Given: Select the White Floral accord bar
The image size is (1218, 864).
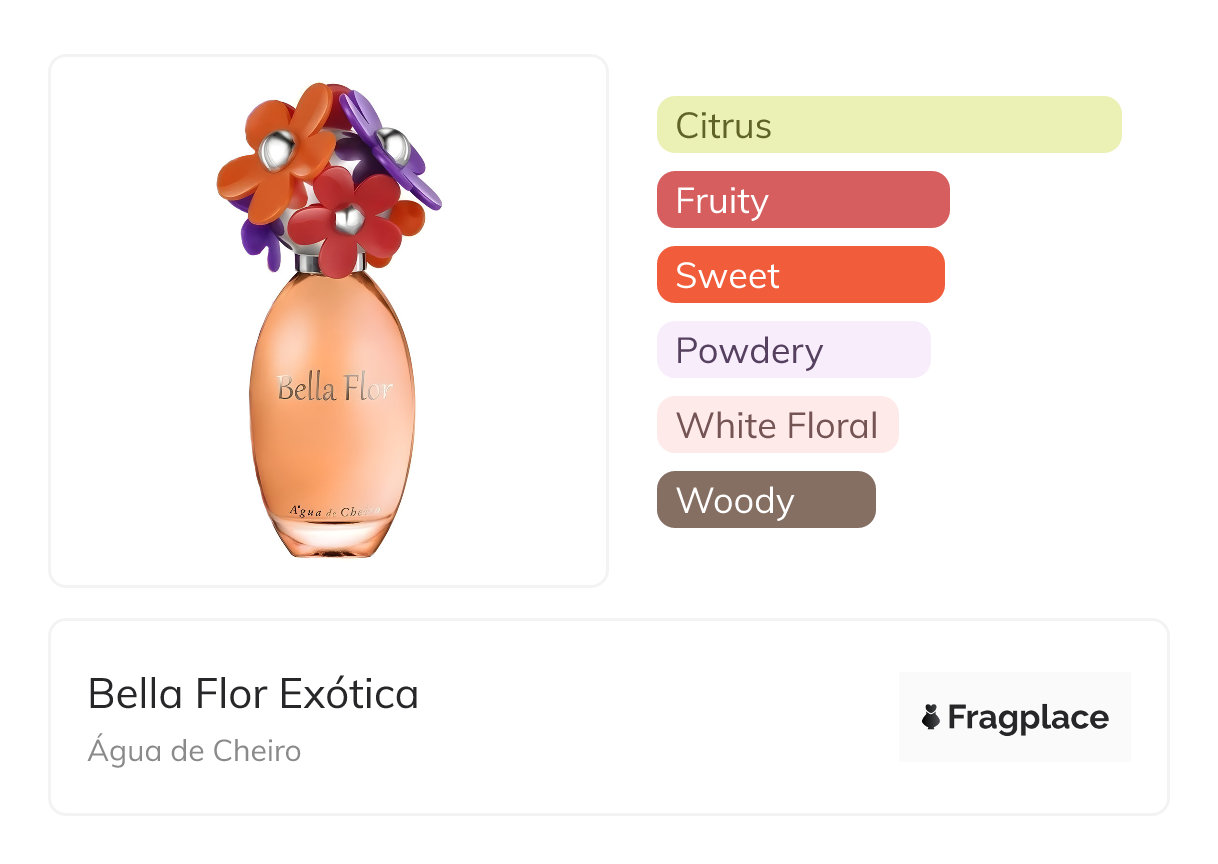Looking at the screenshot, I should coord(777,425).
